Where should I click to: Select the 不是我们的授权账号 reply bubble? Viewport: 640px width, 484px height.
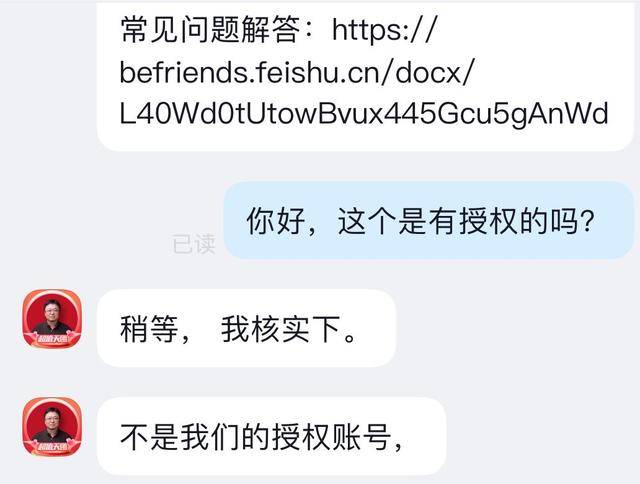coord(271,436)
